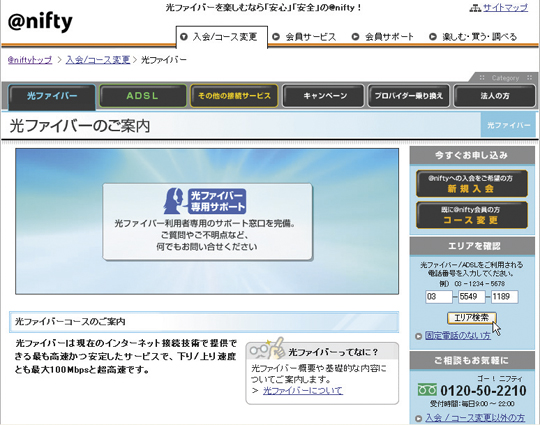The height and width of the screenshot is (425, 540).
Task: Click the @nifty logo
Action: pyautogui.click(x=40, y=22)
